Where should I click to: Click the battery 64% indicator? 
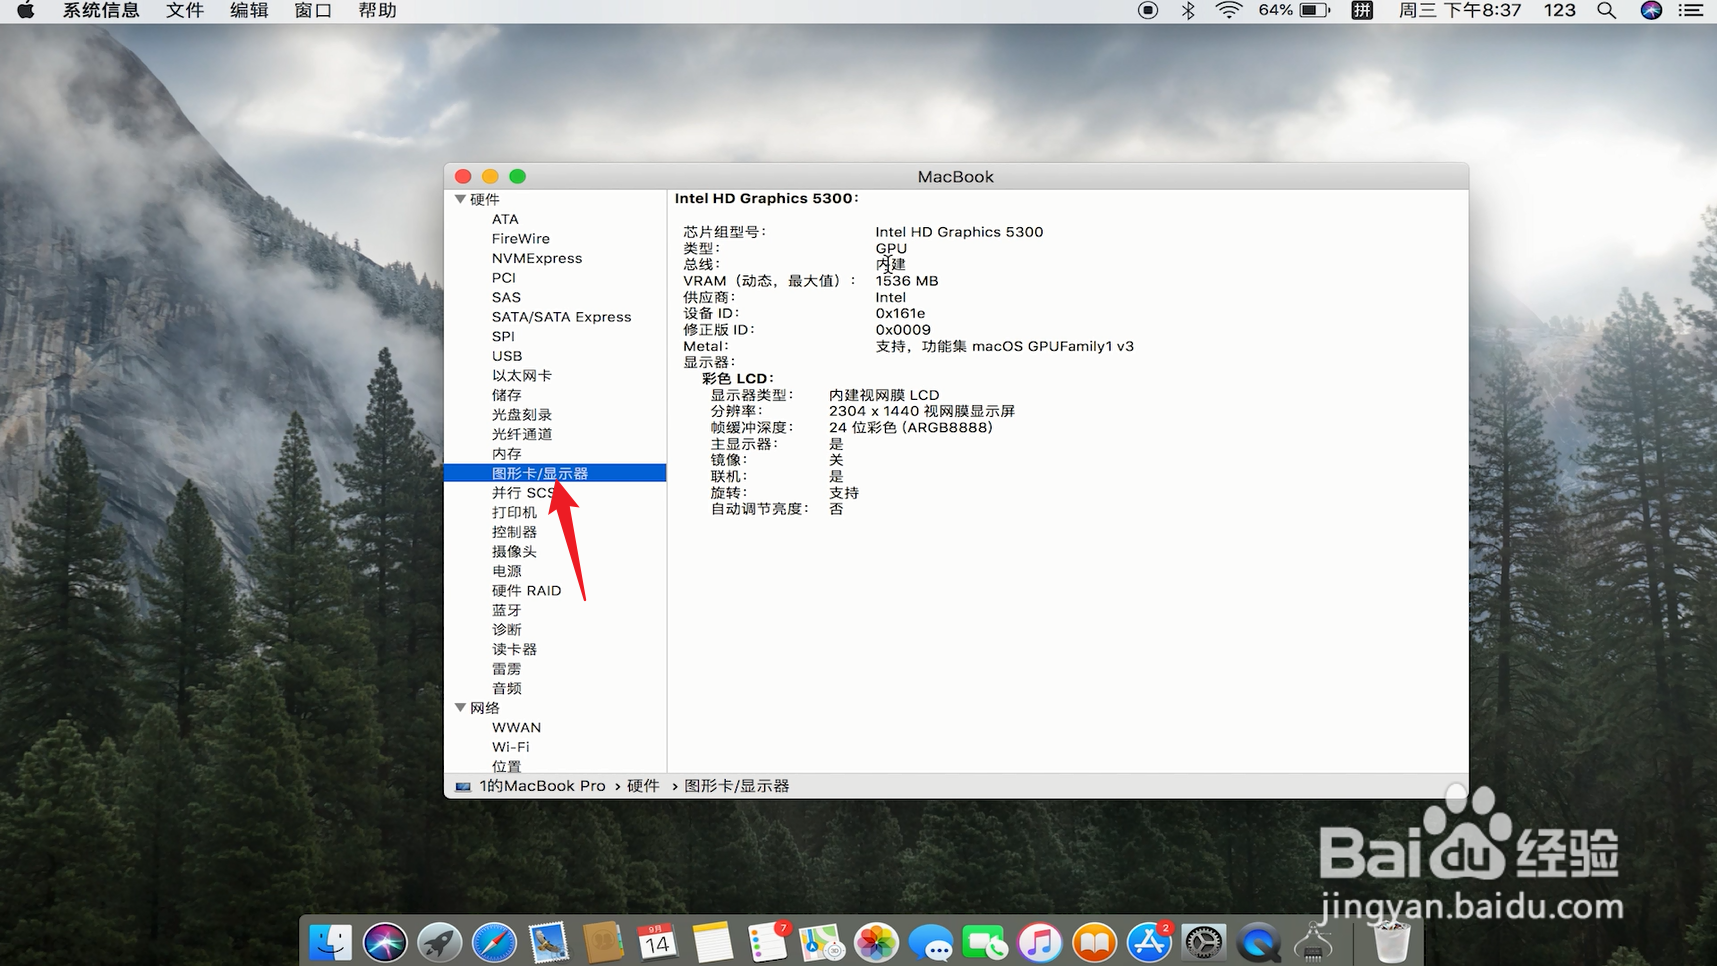coord(1294,11)
